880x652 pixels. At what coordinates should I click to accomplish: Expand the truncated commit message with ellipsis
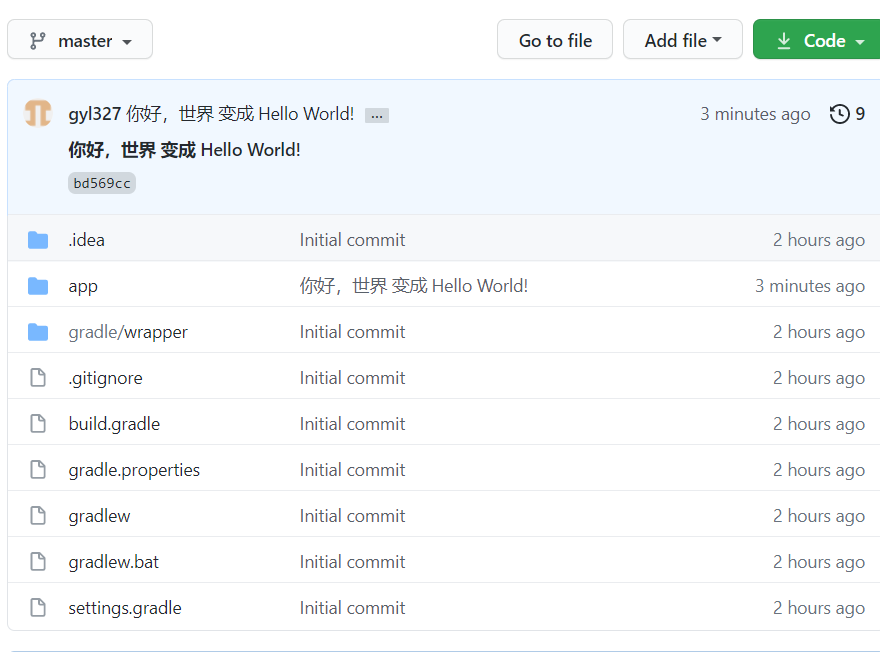[x=376, y=114]
